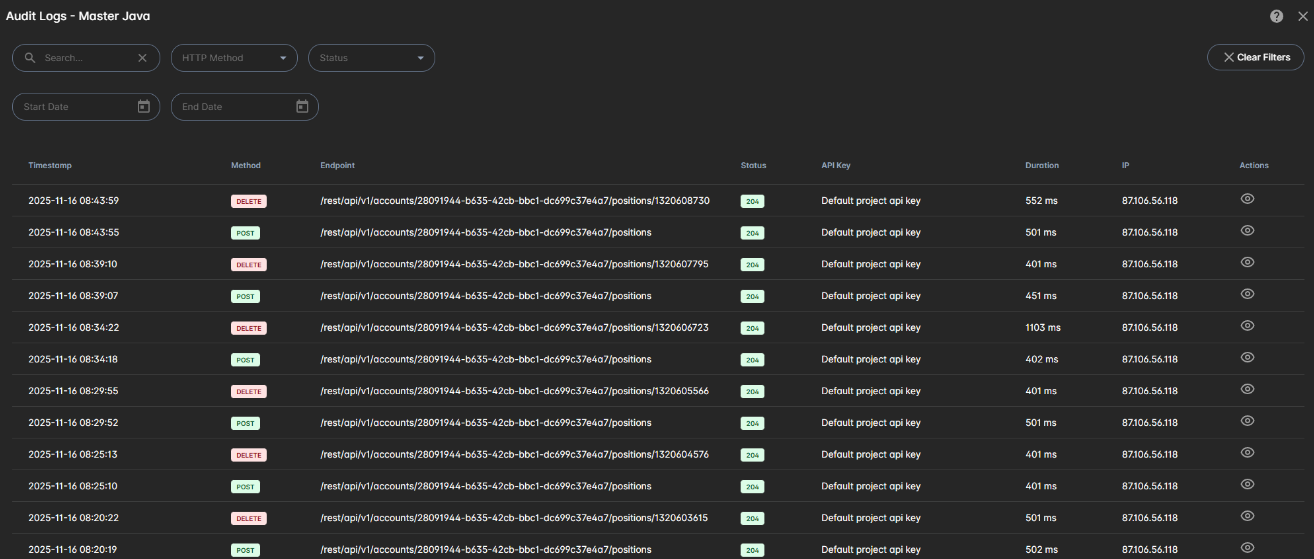
Task: View details of 08:25:13 DELETE log entry
Action: pos(1247,452)
